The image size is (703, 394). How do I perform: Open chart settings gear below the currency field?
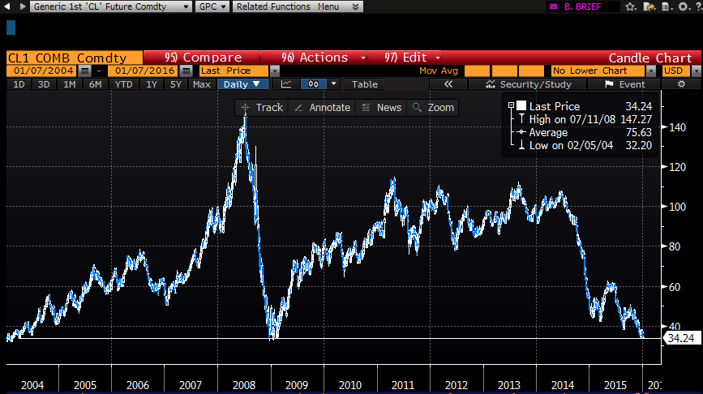coord(681,84)
